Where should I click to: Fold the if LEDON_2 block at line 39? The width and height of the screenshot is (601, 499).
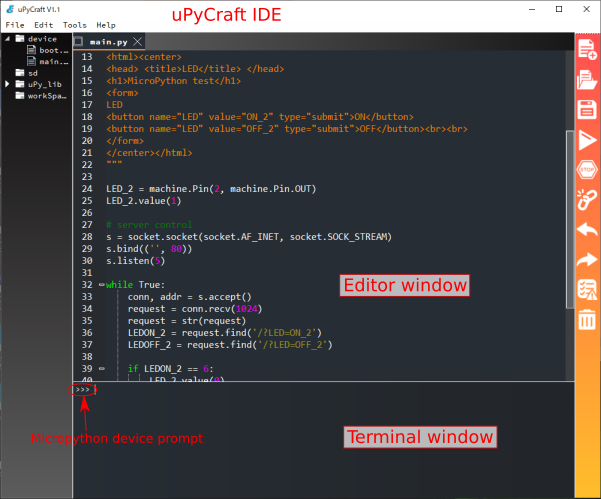[x=102, y=369]
